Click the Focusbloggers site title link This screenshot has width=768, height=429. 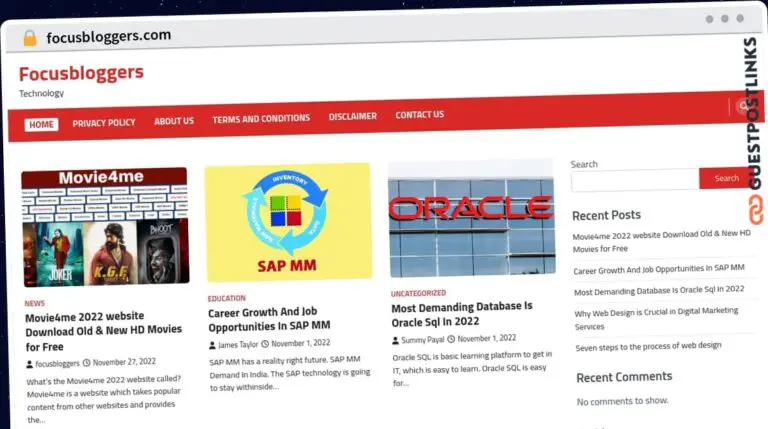tap(81, 73)
